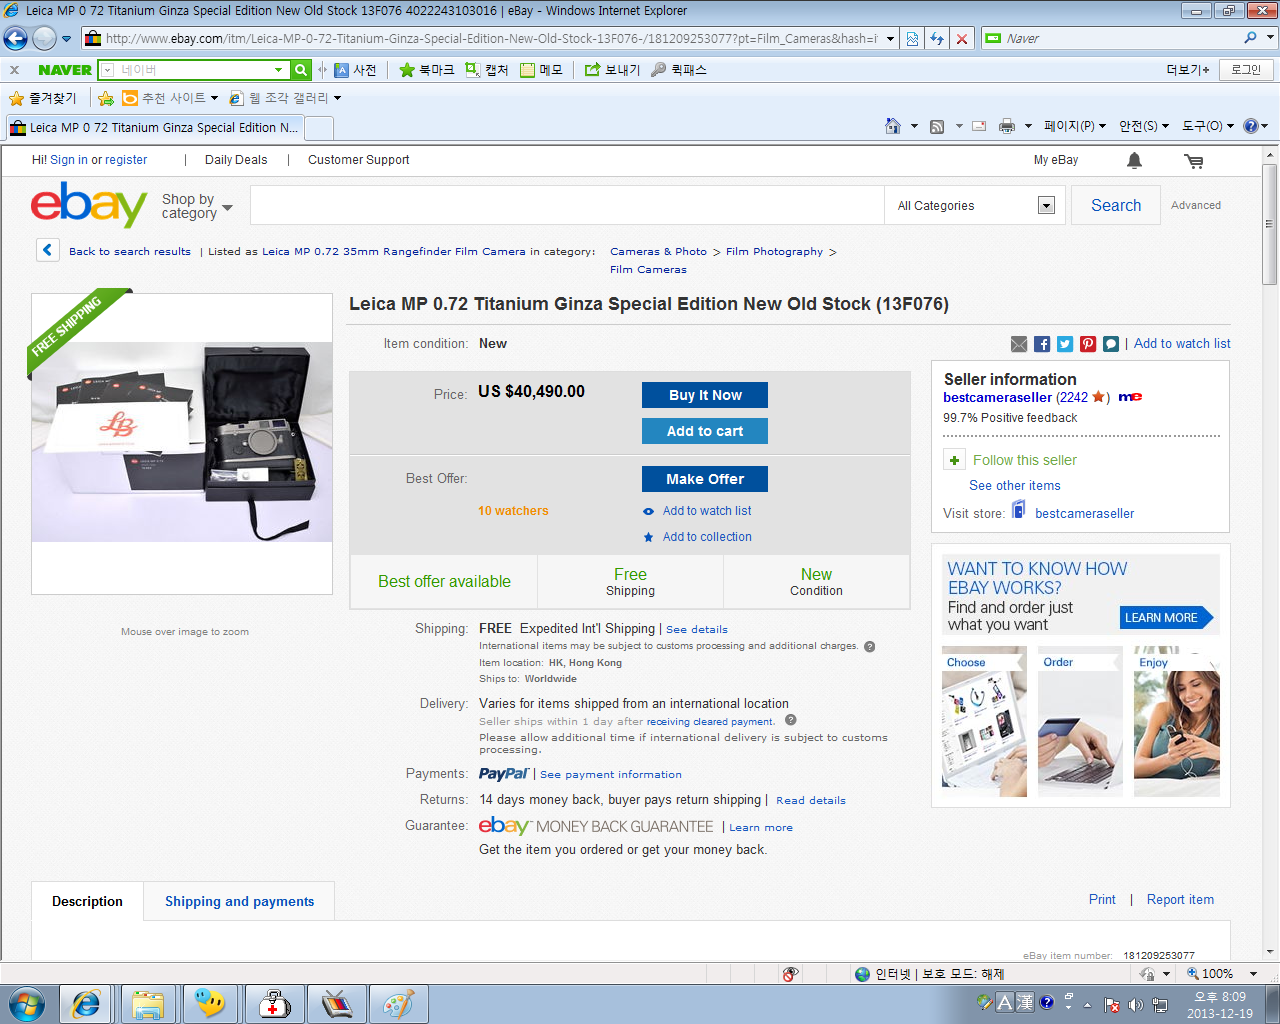Open the new blank browser tab

tap(319, 128)
